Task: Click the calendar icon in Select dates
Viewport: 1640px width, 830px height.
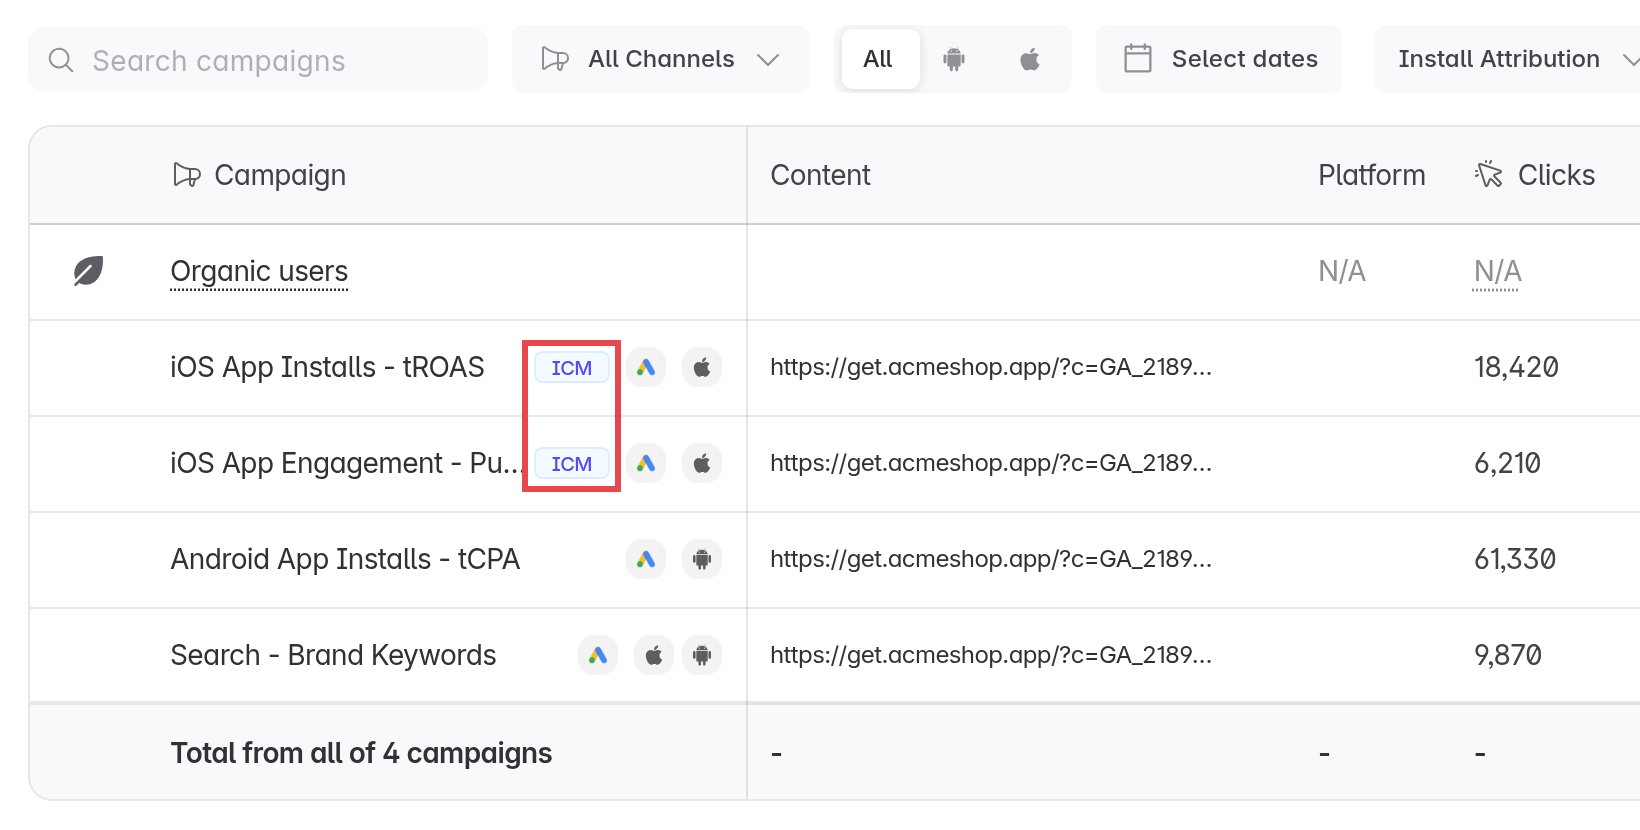Action: (x=1138, y=58)
